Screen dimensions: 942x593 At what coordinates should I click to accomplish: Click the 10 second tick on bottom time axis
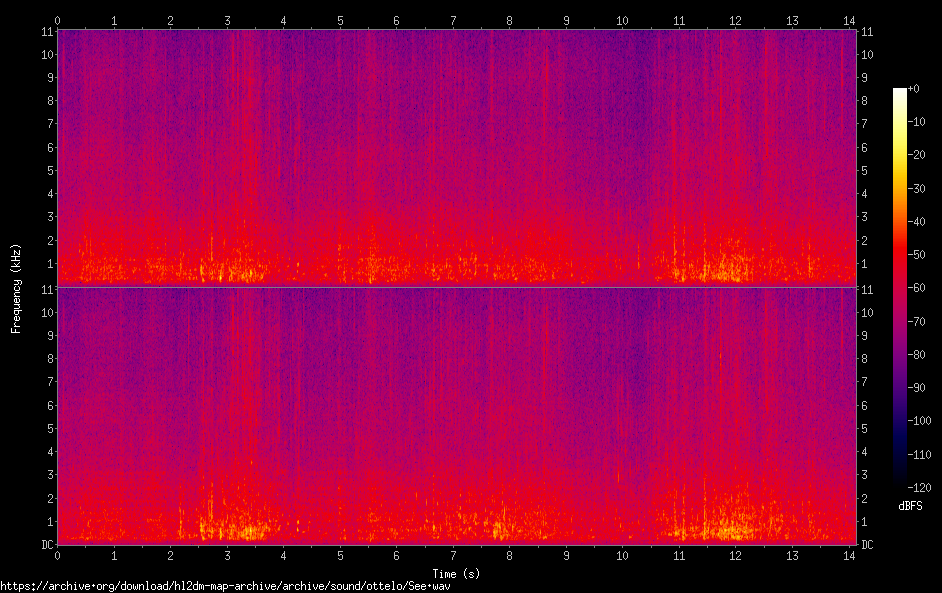coord(623,555)
